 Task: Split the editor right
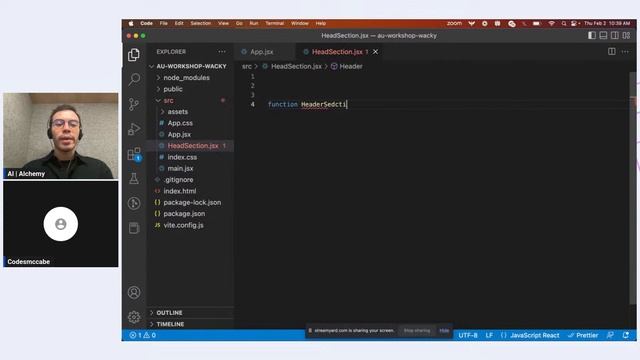[x=611, y=52]
